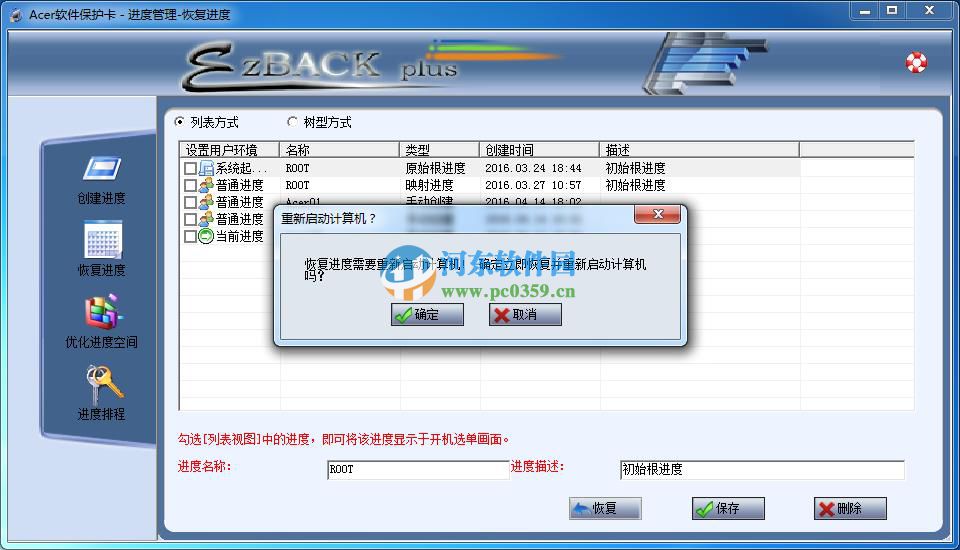Open the 创建进度 sidebar icon
The width and height of the screenshot is (960, 550).
coord(102,168)
